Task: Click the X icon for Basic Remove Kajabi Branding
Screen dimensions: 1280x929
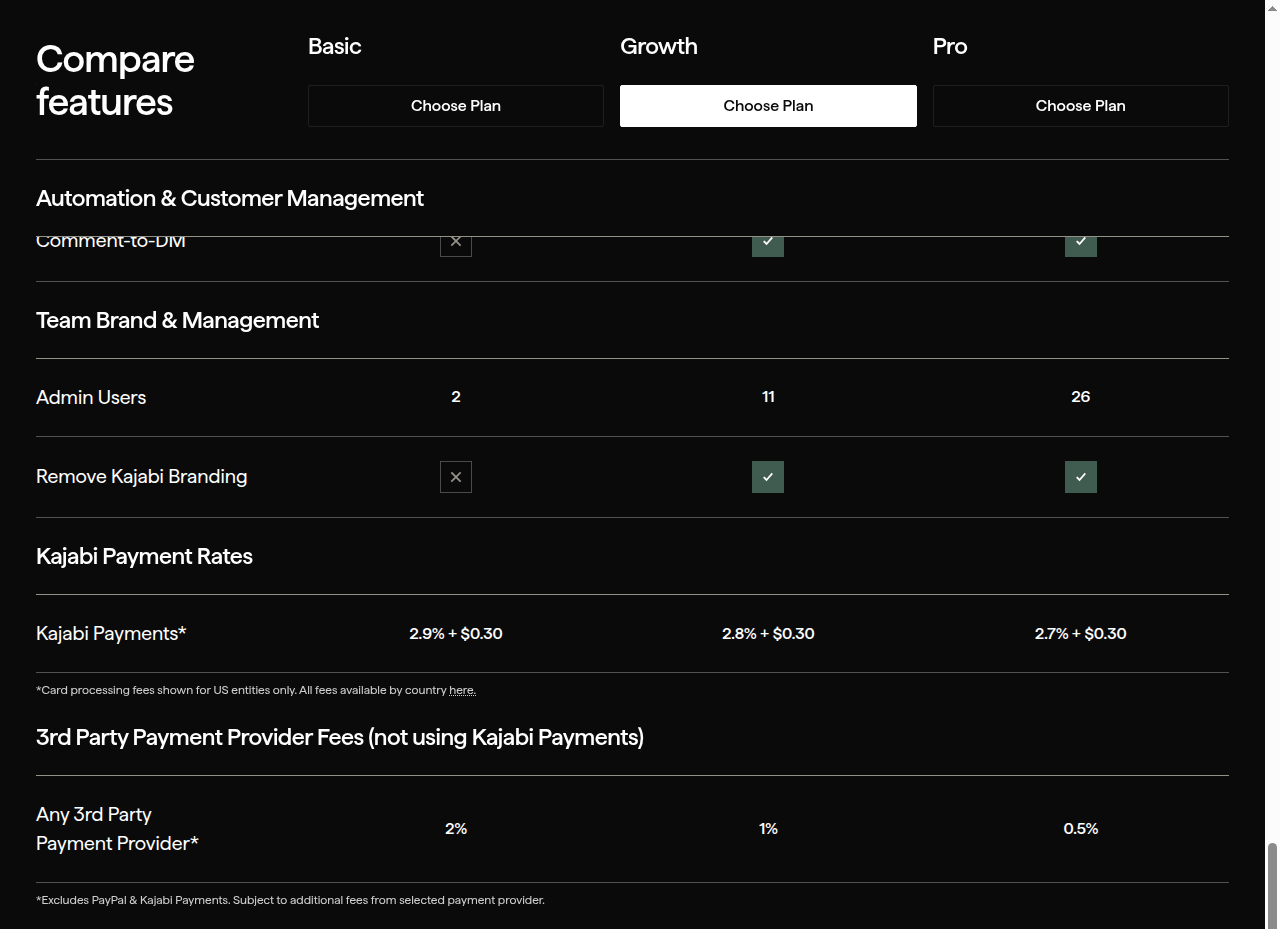Action: [456, 477]
